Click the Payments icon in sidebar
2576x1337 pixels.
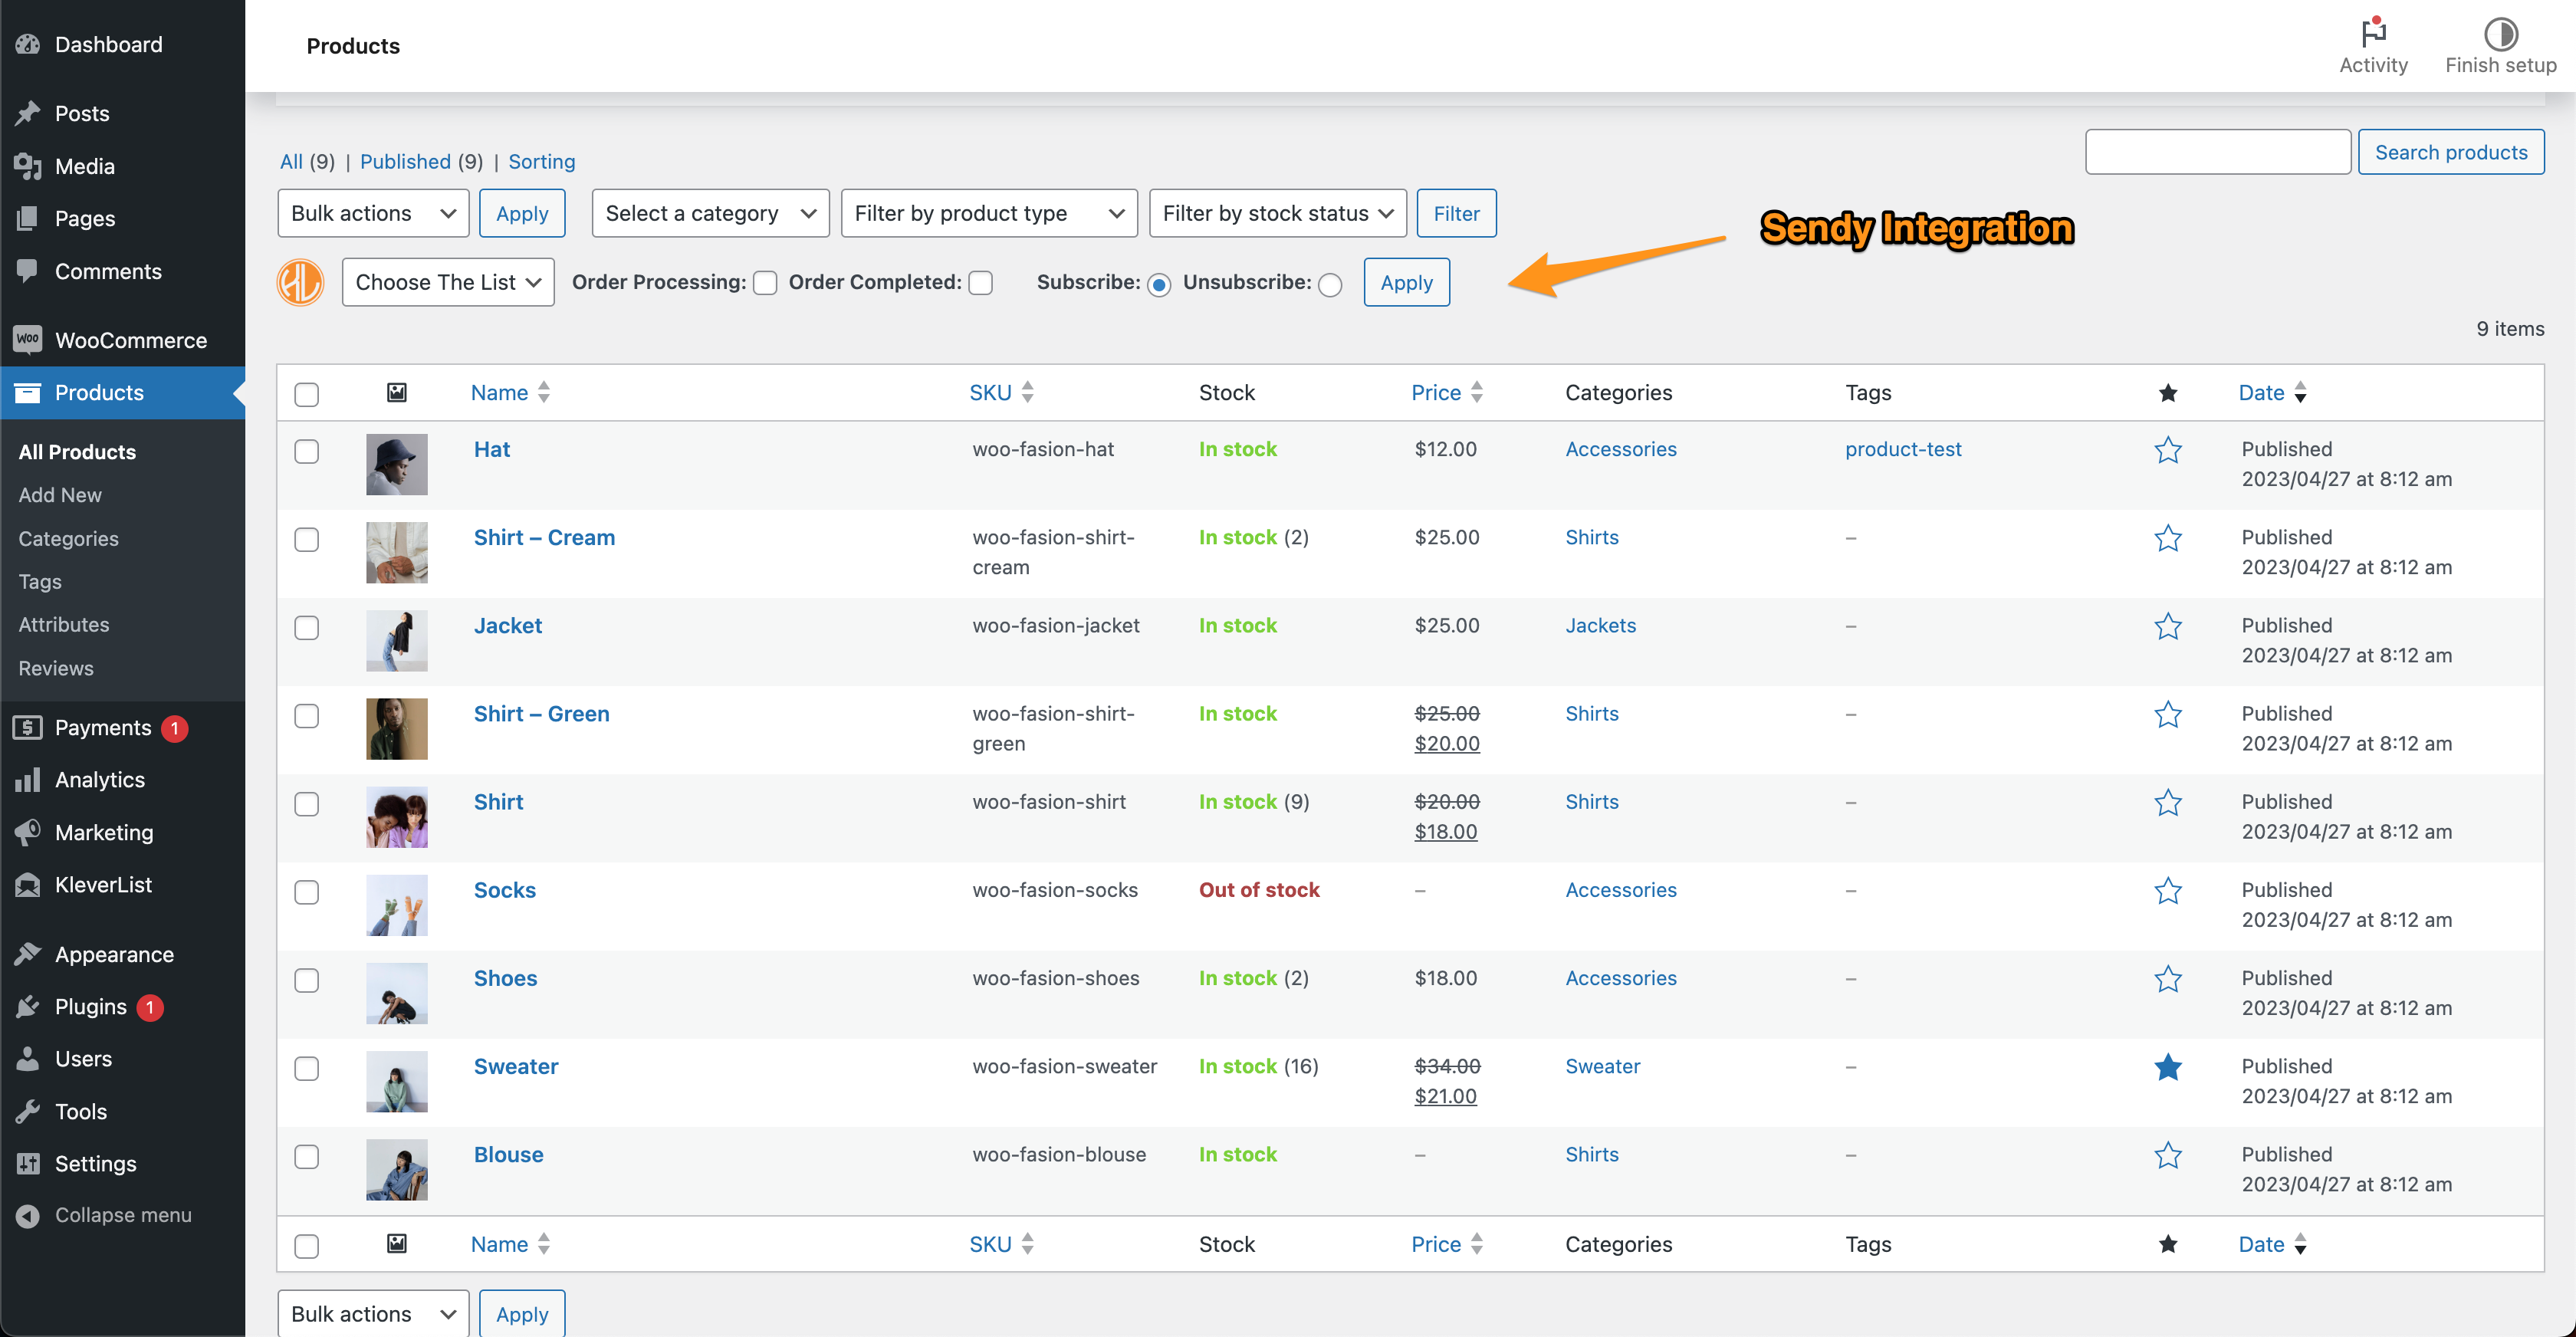28,728
